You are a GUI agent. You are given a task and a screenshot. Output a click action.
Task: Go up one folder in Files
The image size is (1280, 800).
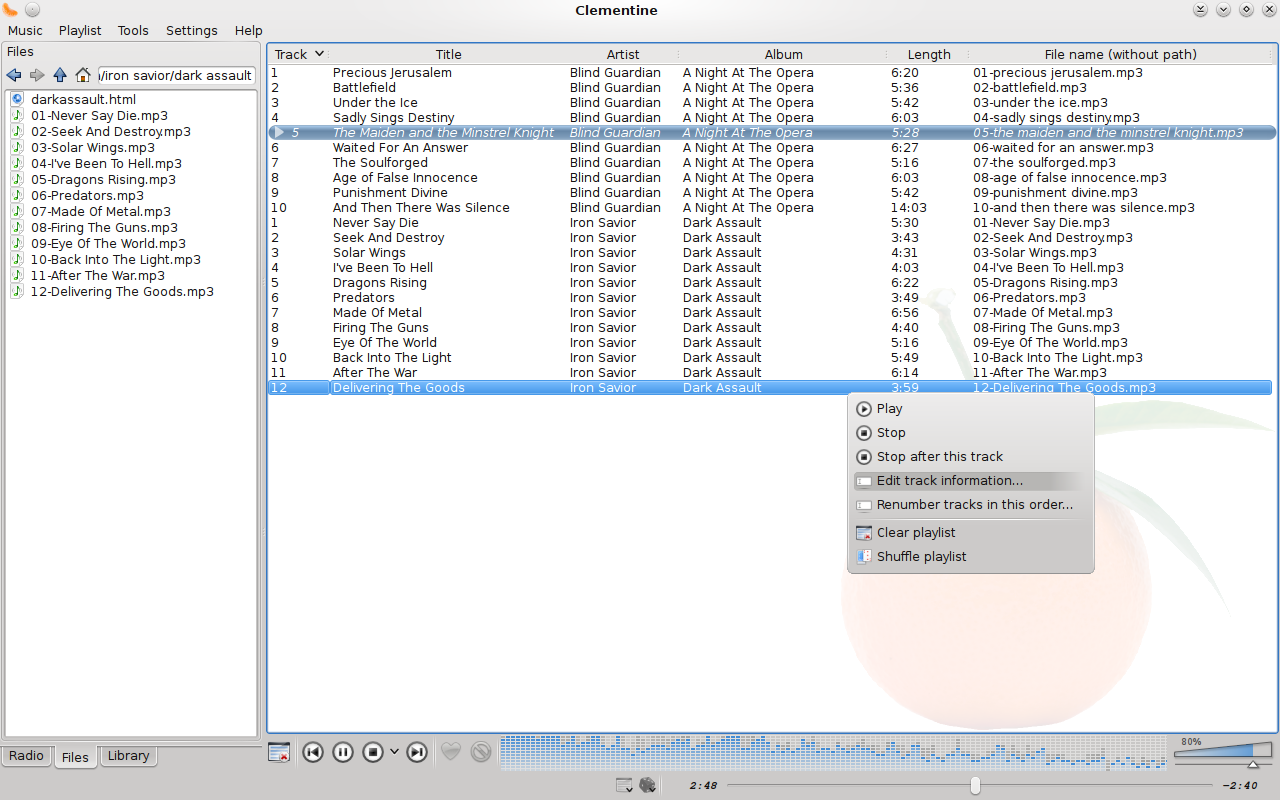point(60,75)
